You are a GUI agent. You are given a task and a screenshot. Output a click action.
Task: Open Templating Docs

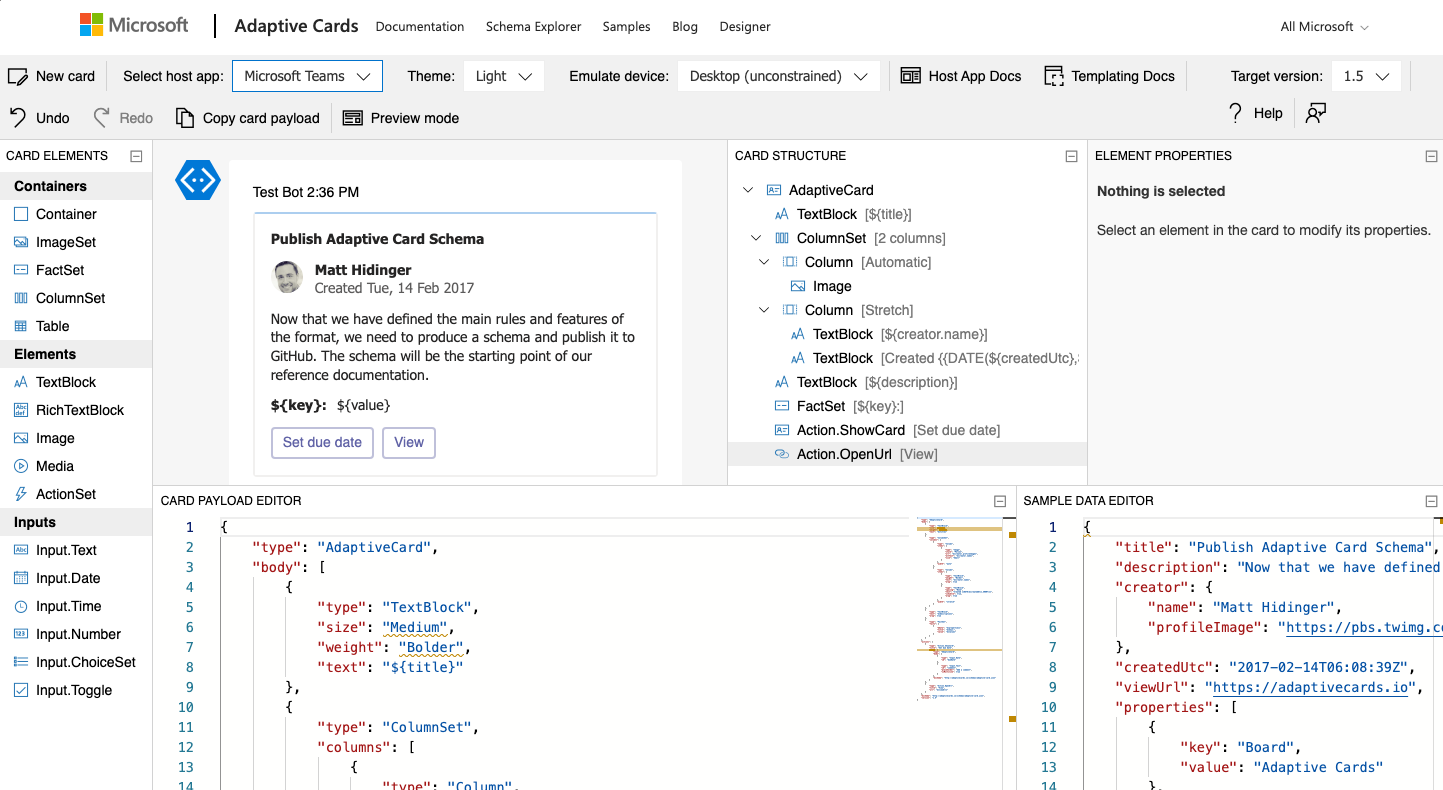click(x=1109, y=76)
